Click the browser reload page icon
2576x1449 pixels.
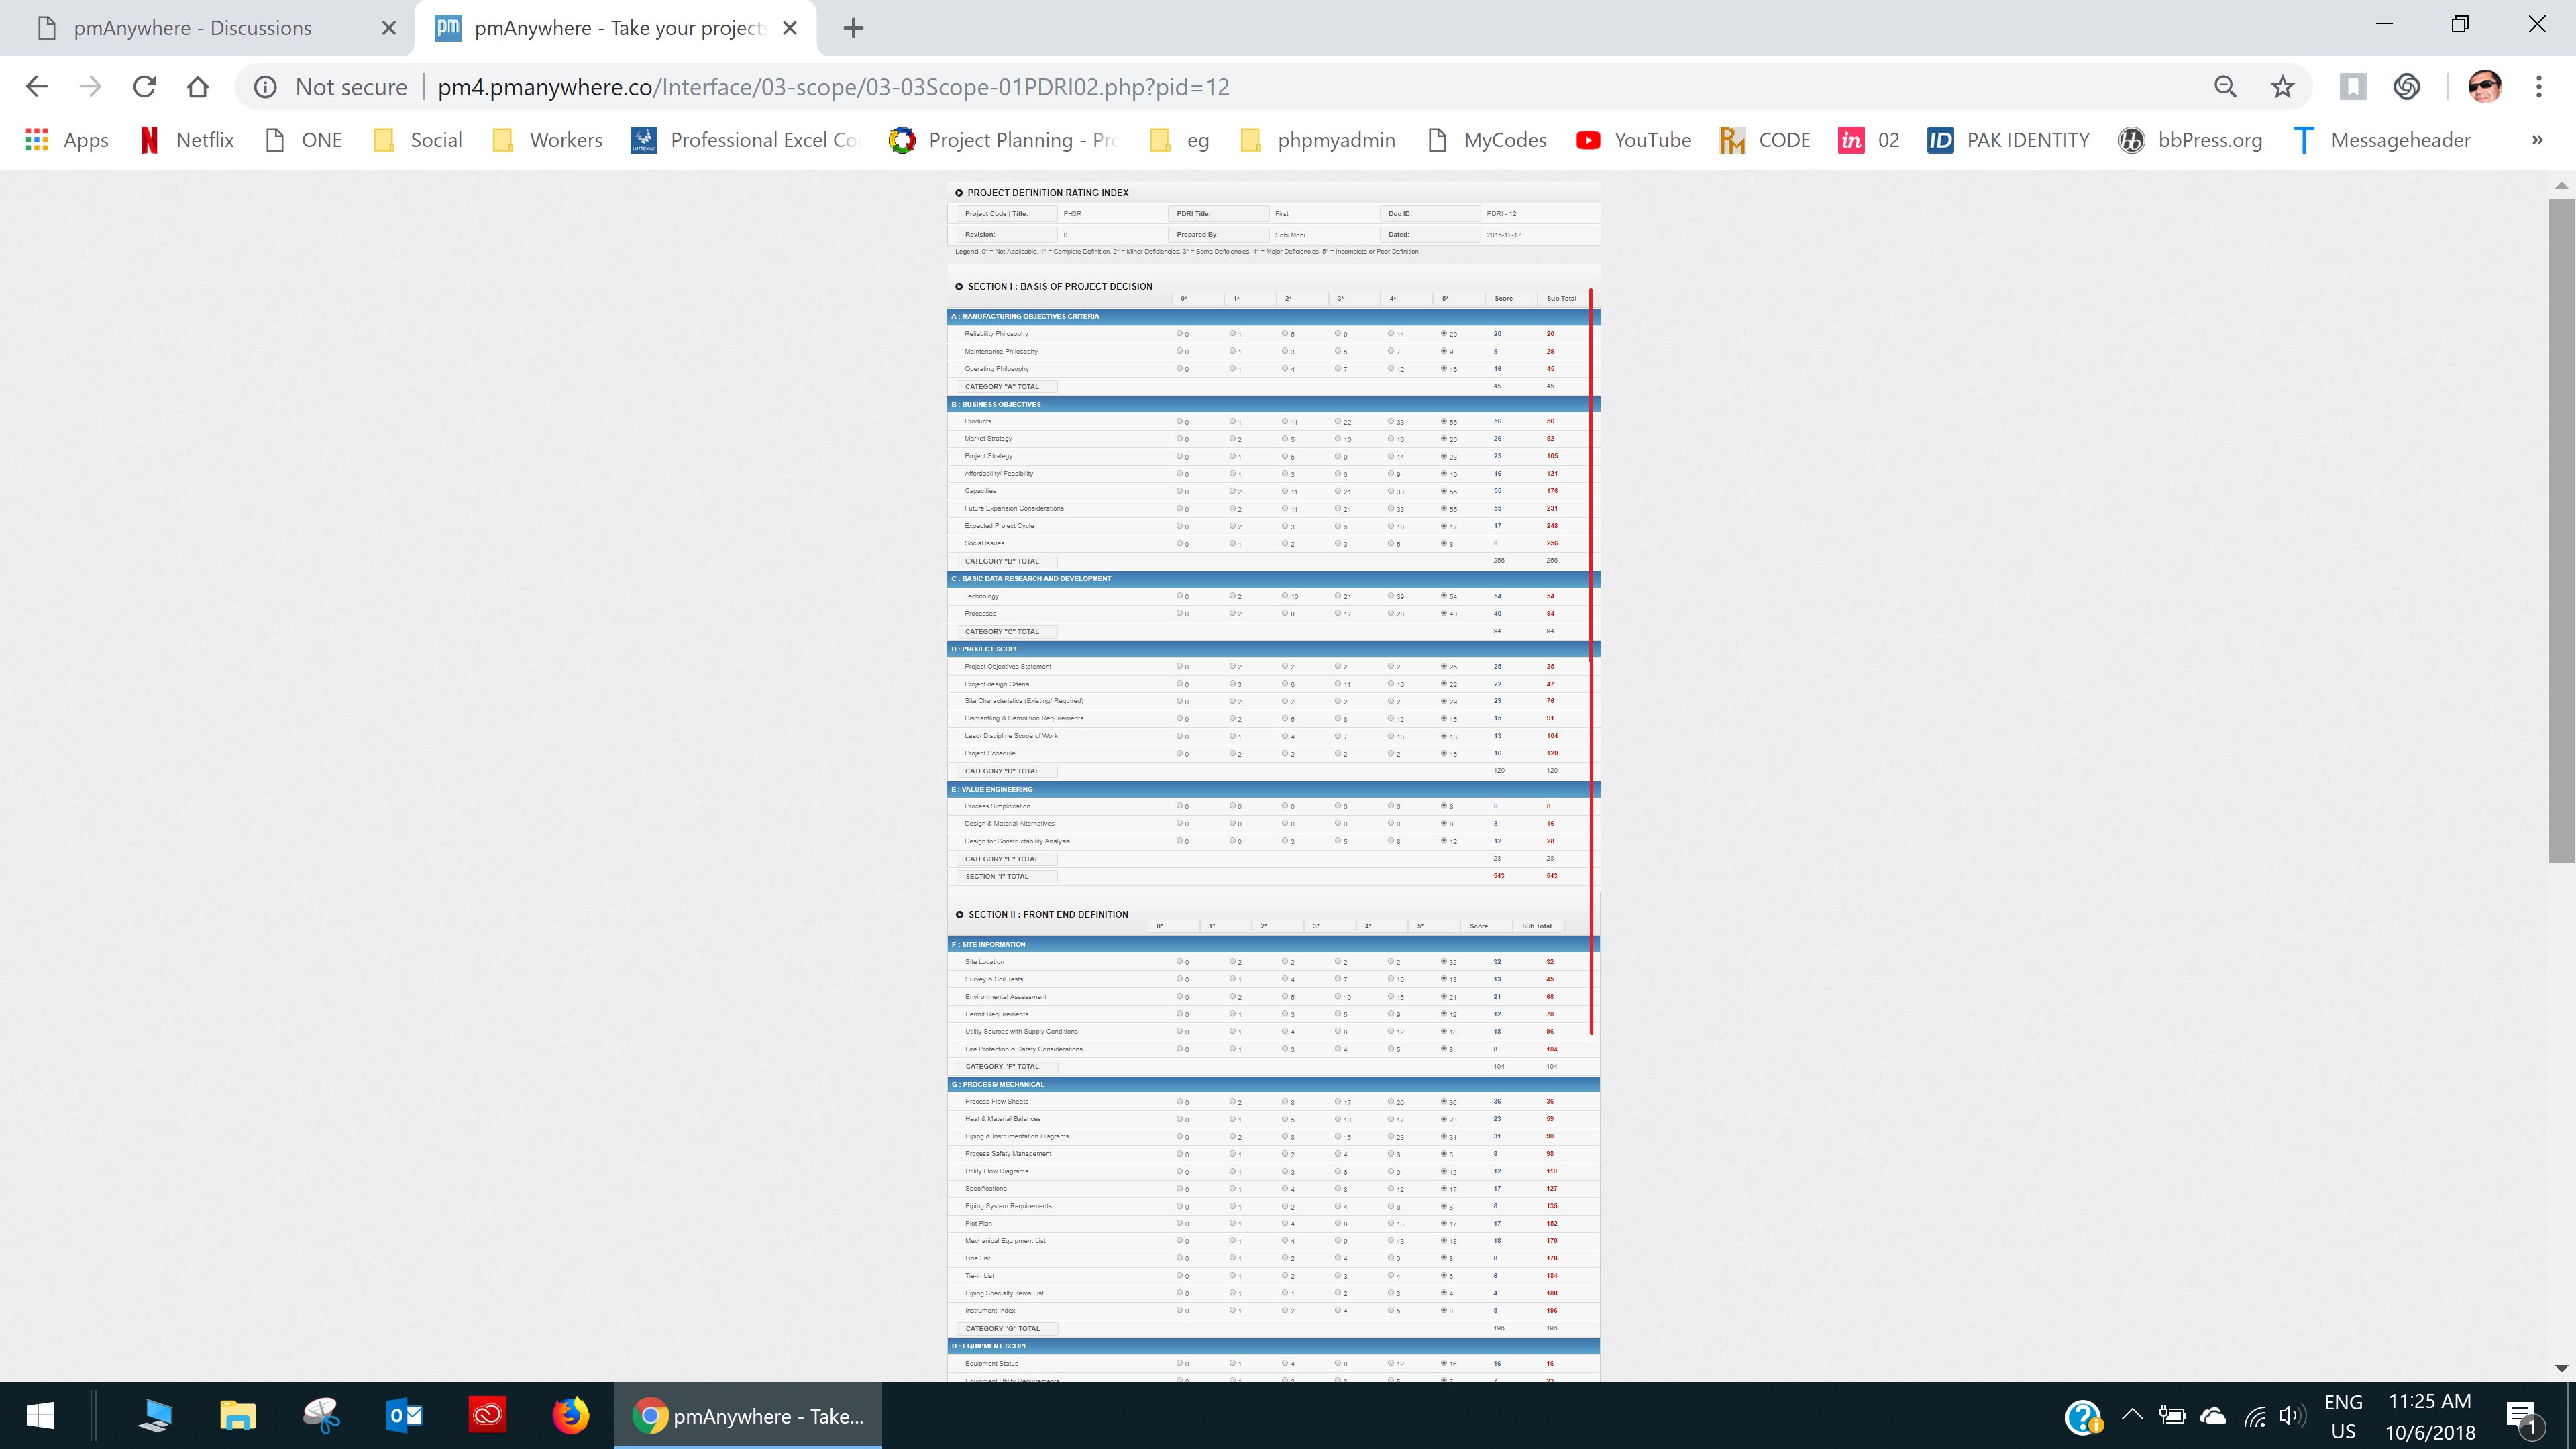tap(144, 87)
